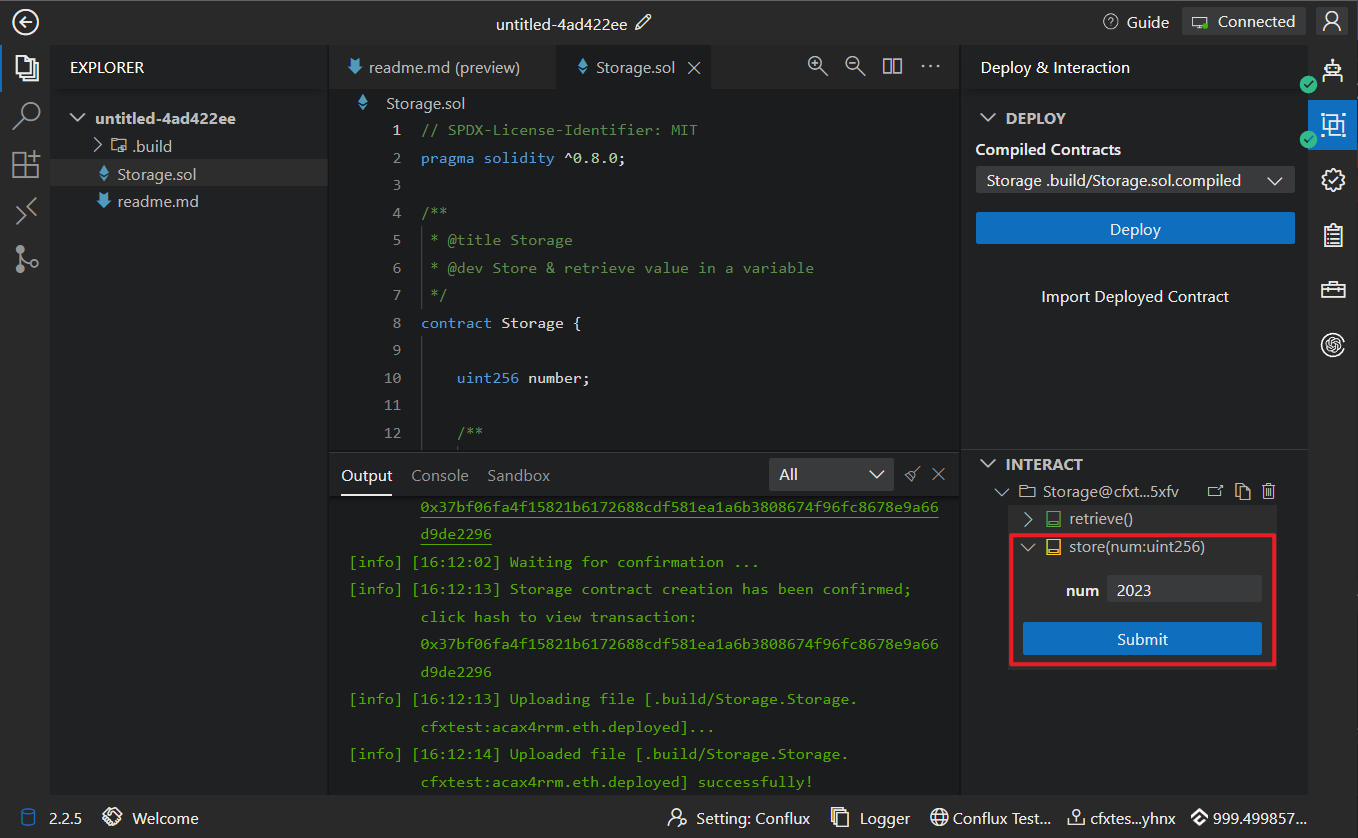Open the Compiled Contracts dropdown
Image resolution: width=1358 pixels, height=838 pixels.
coord(1135,180)
